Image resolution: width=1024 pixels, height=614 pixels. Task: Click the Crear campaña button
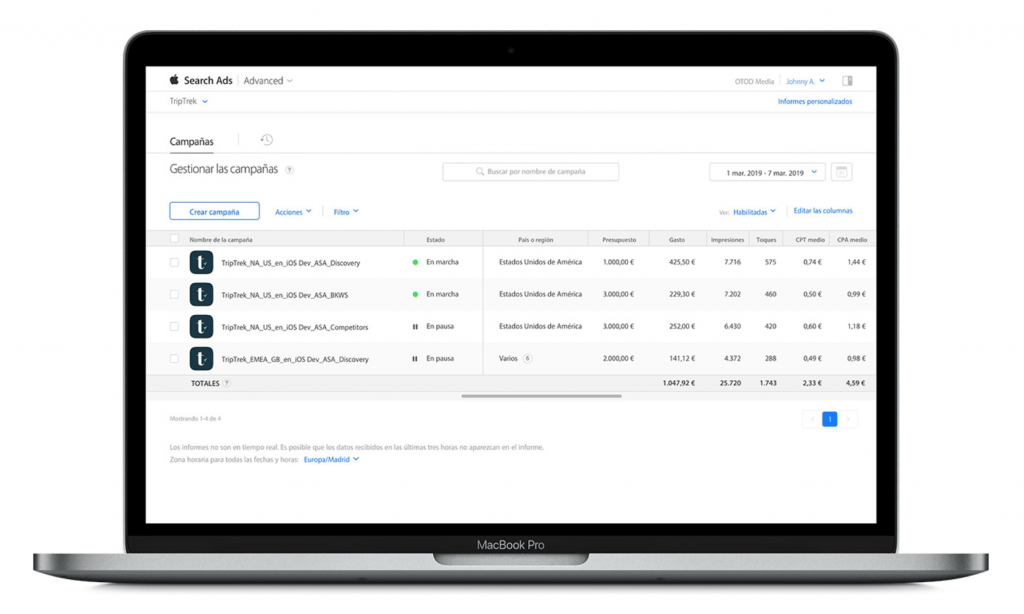214,211
